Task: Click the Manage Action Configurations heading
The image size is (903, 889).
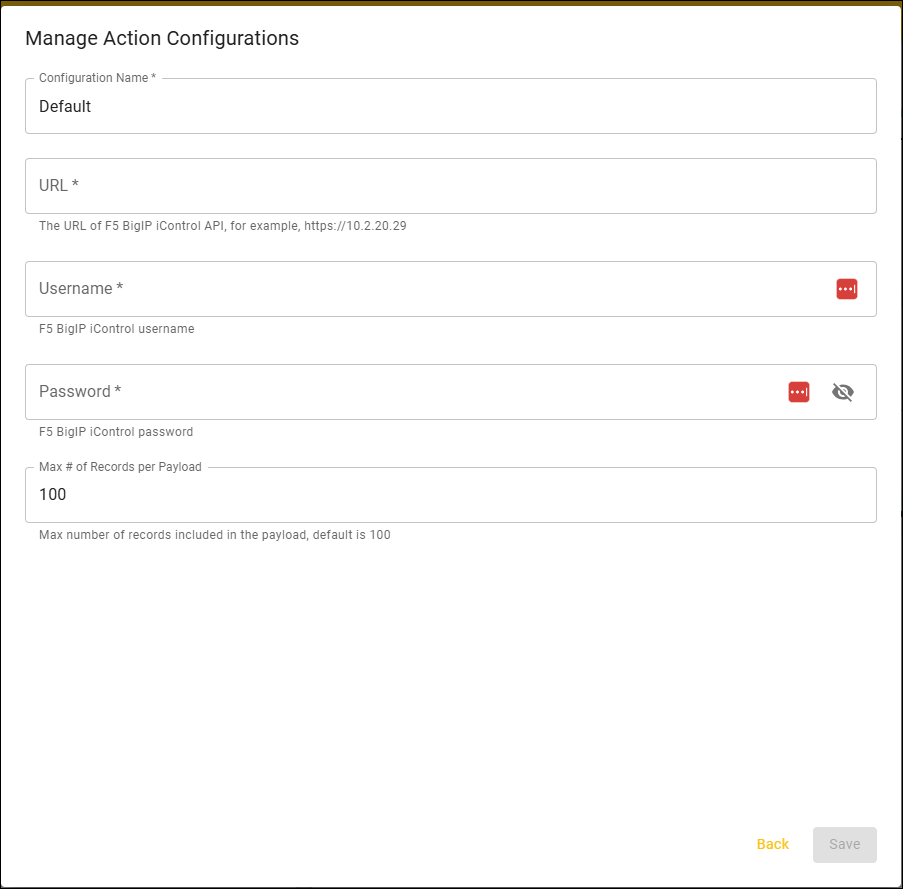Action: point(162,38)
